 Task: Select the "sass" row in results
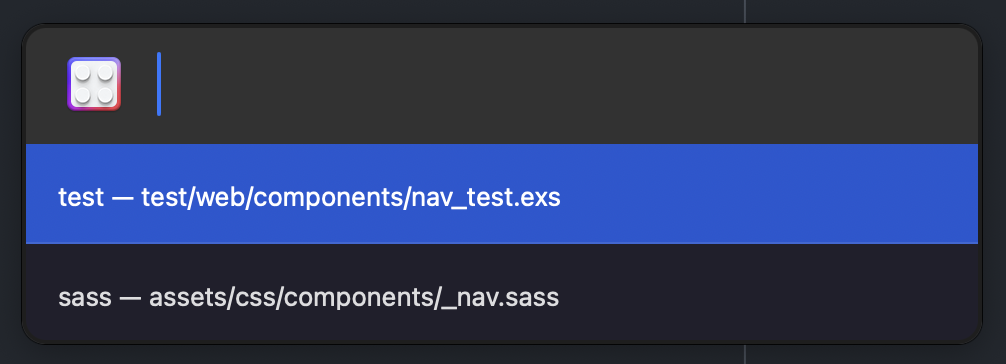pos(502,293)
